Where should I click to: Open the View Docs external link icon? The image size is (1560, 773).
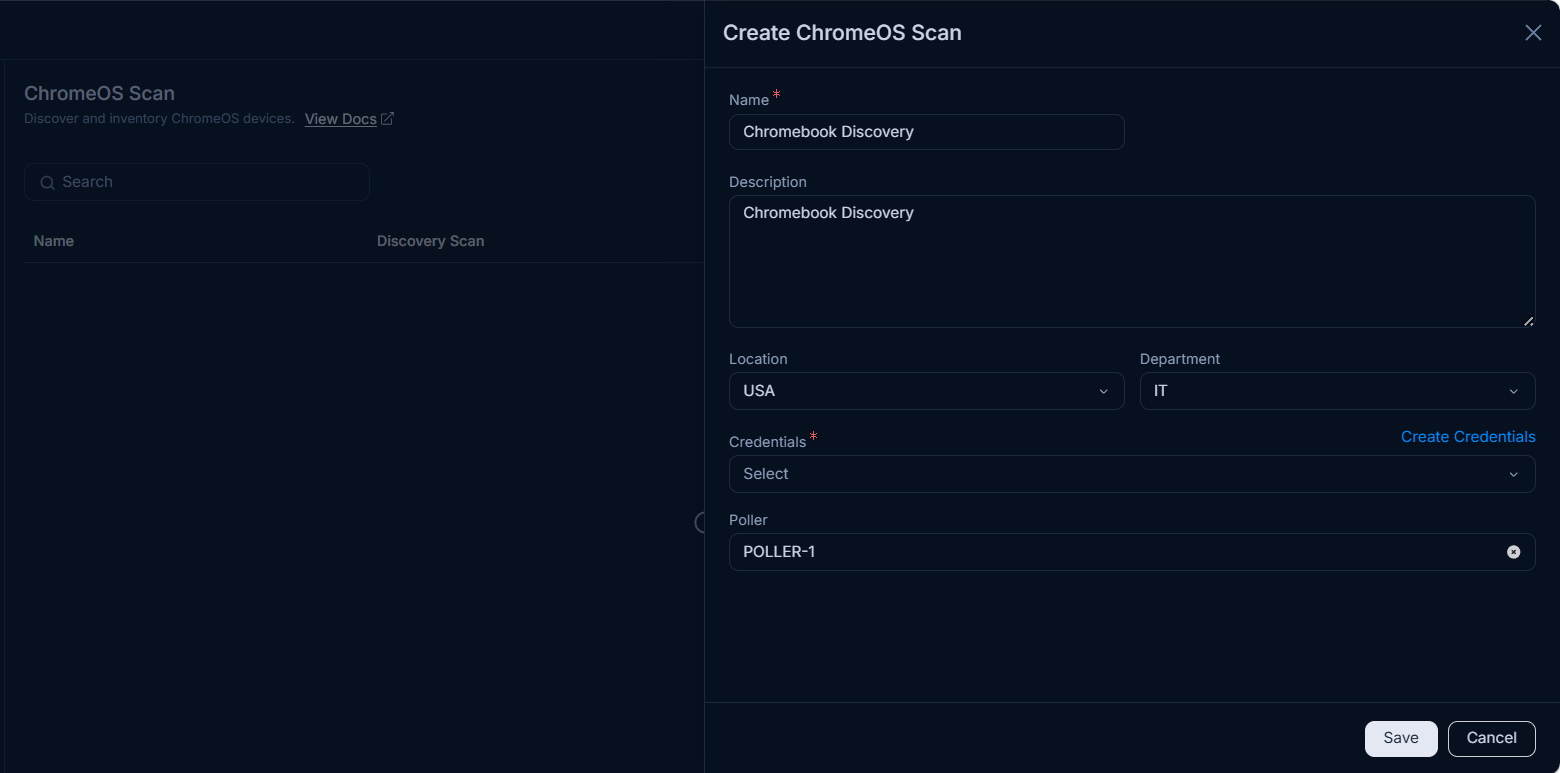387,119
